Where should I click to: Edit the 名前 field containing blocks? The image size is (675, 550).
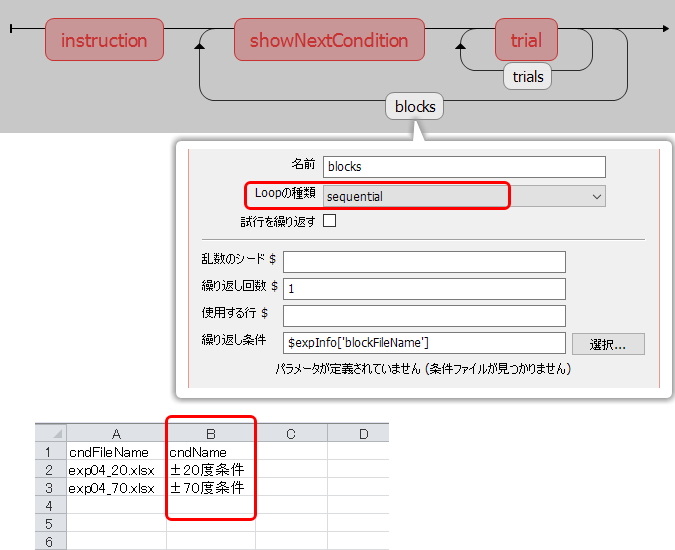[x=464, y=167]
